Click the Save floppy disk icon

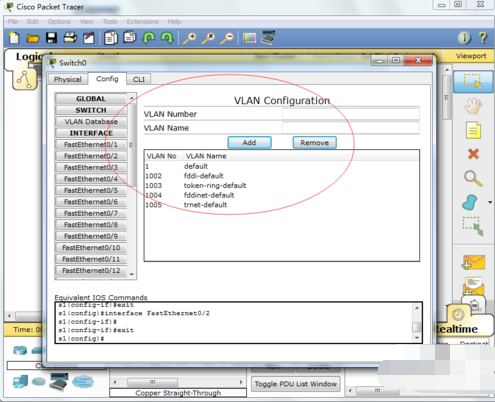[x=51, y=38]
